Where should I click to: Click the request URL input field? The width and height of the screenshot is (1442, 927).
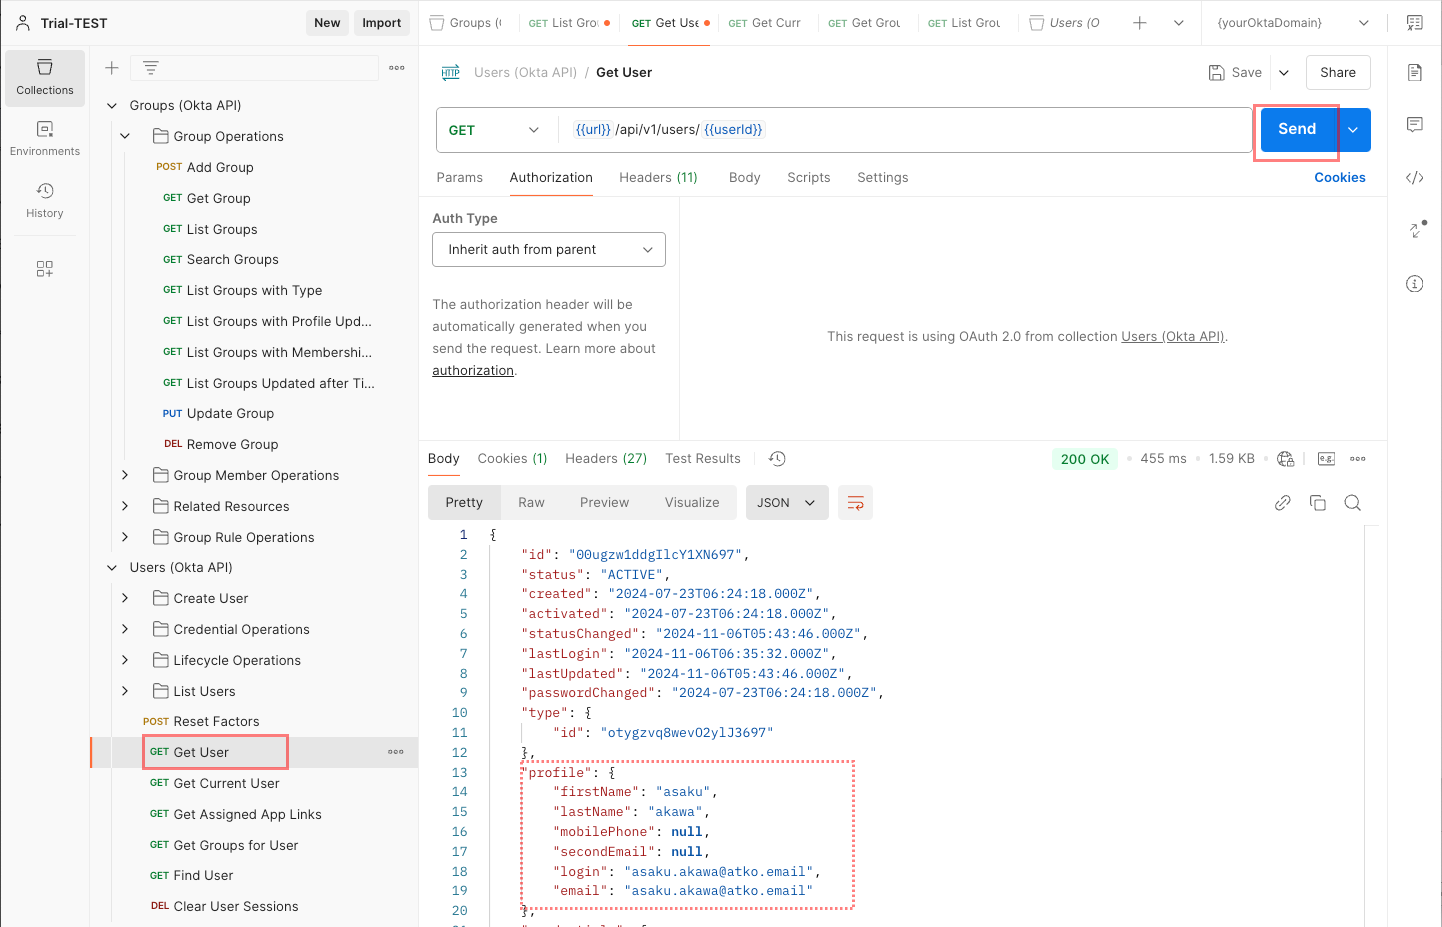pyautogui.click(x=900, y=130)
